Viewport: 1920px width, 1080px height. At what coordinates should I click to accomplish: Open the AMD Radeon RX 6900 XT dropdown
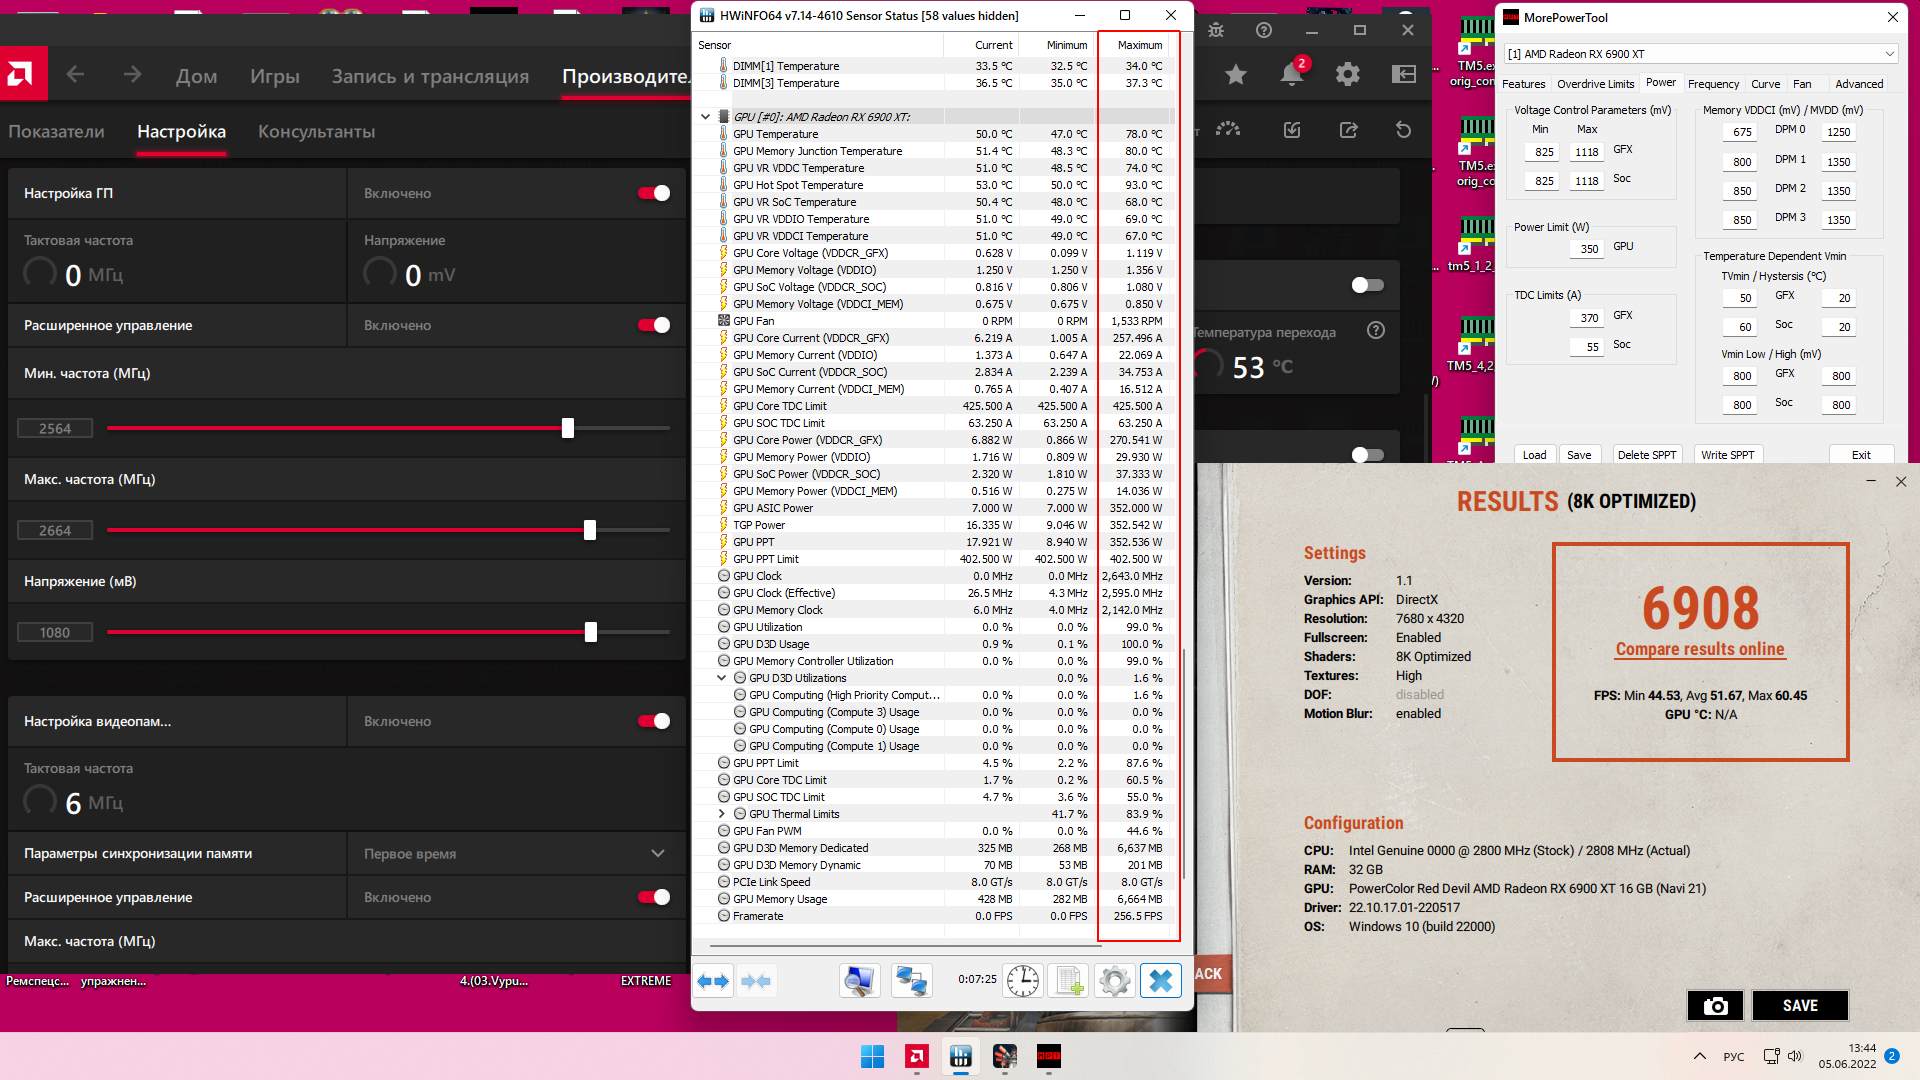point(1700,54)
